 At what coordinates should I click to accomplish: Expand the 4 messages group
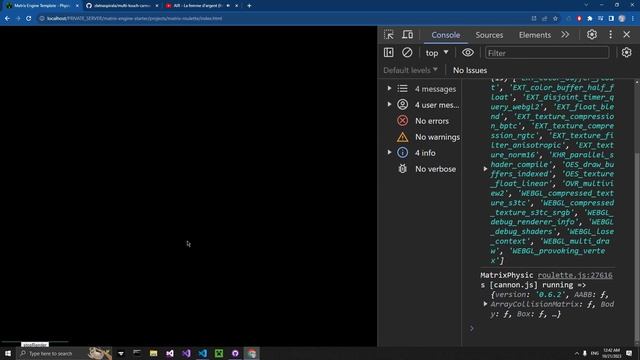389,89
